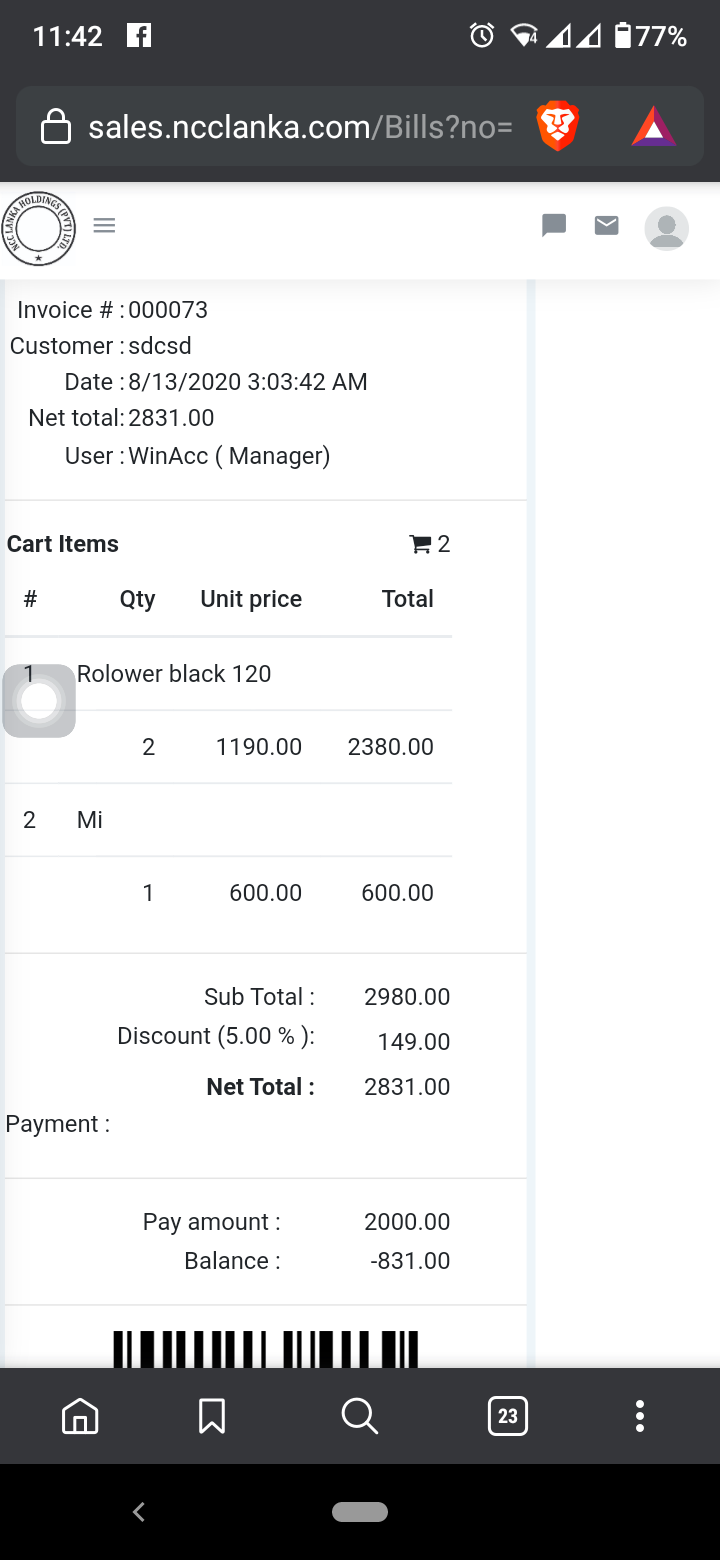Tap the shopping cart icon

tap(420, 544)
